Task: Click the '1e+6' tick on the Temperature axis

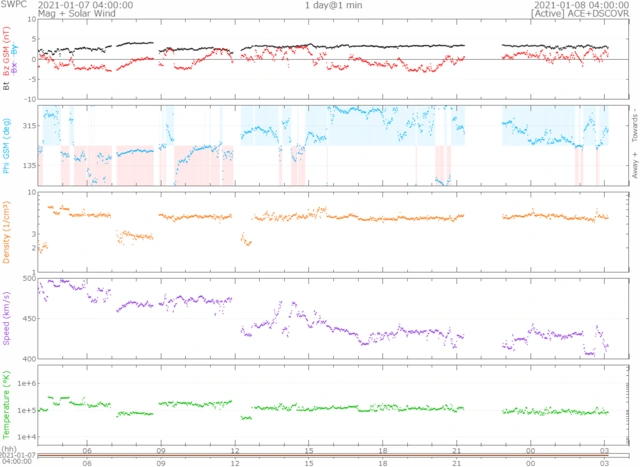Action: pyautogui.click(x=27, y=383)
